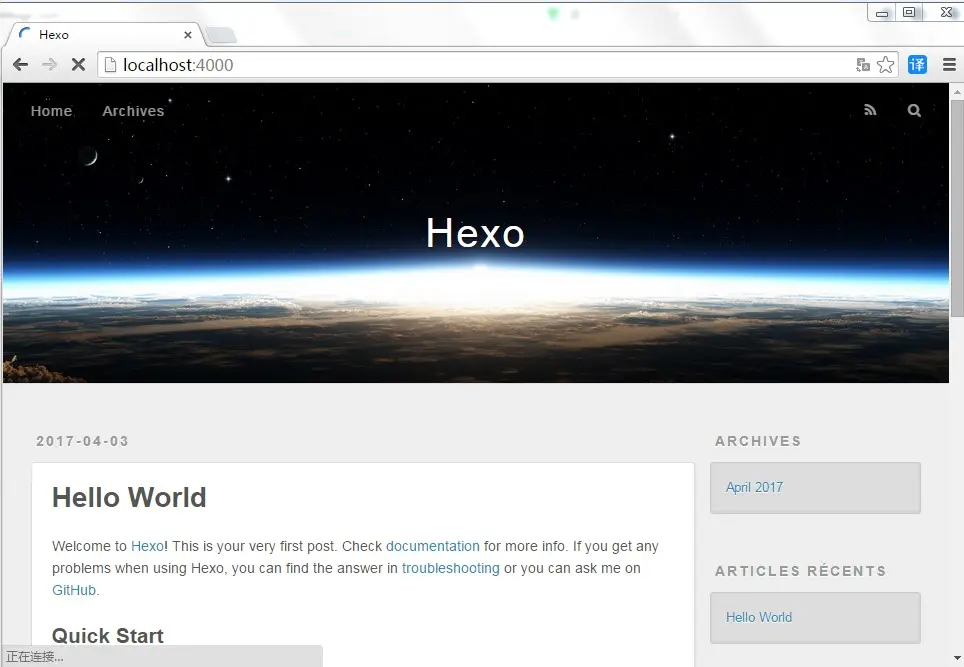964x667 pixels.
Task: Open the Archives navigation item
Action: [133, 111]
